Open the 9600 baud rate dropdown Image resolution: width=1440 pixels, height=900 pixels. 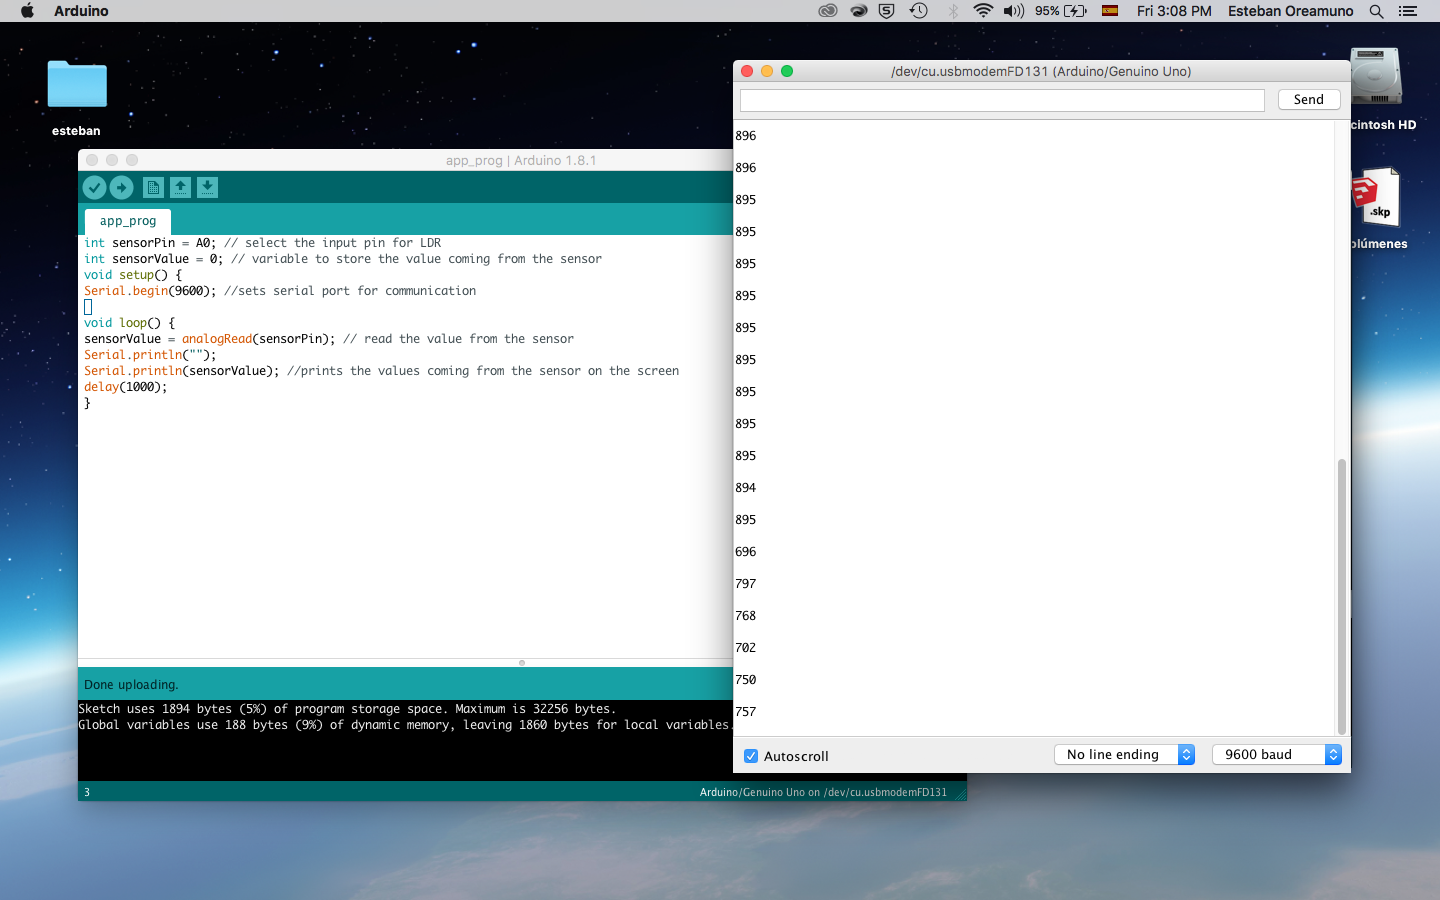click(1277, 755)
